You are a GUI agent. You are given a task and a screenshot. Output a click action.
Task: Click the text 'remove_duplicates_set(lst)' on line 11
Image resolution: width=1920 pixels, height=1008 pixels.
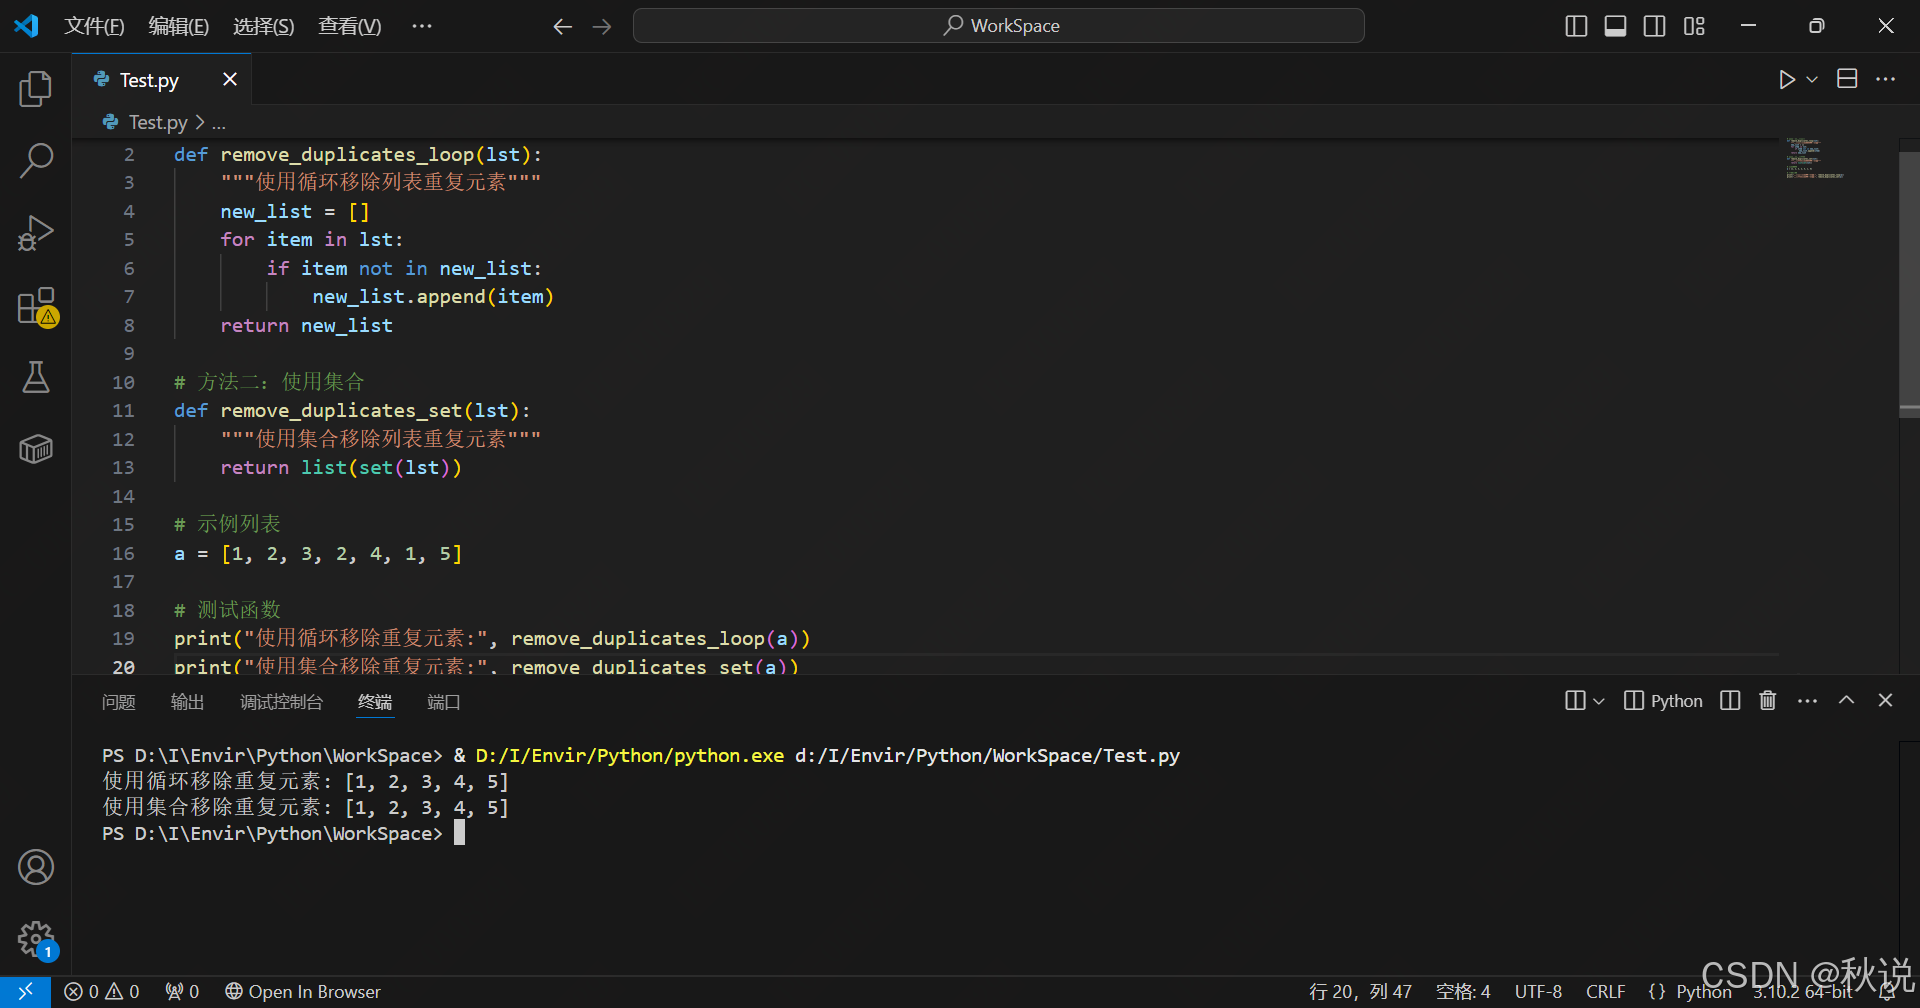pyautogui.click(x=369, y=411)
